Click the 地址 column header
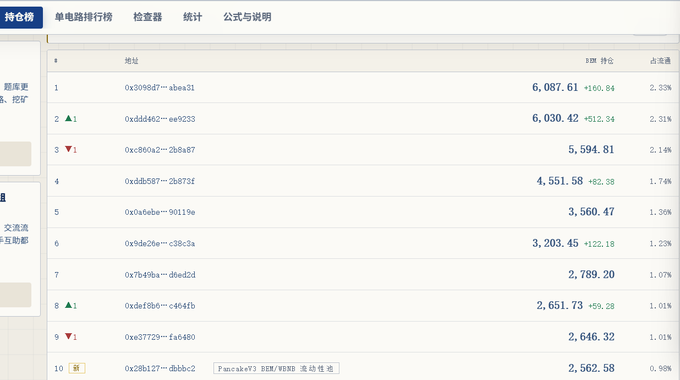Viewport: 680px width, 380px height. [x=131, y=61]
